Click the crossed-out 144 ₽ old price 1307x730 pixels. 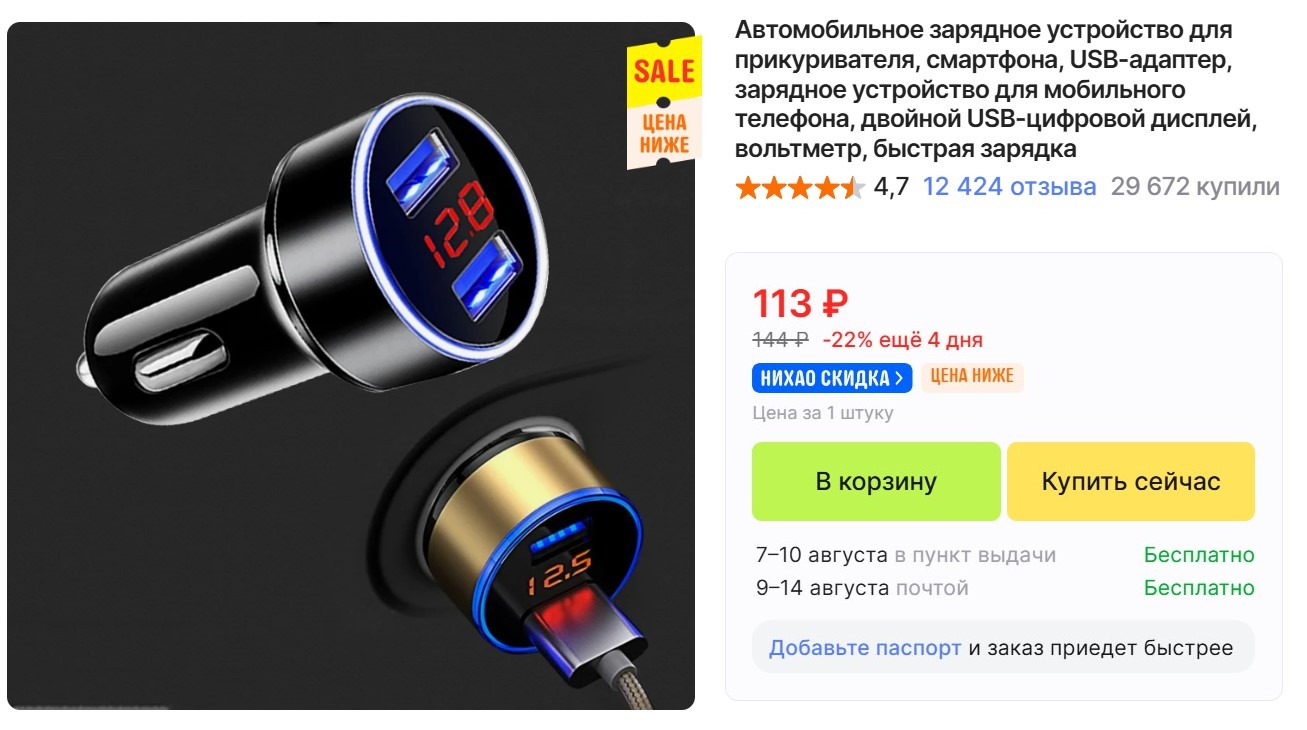[x=780, y=340]
